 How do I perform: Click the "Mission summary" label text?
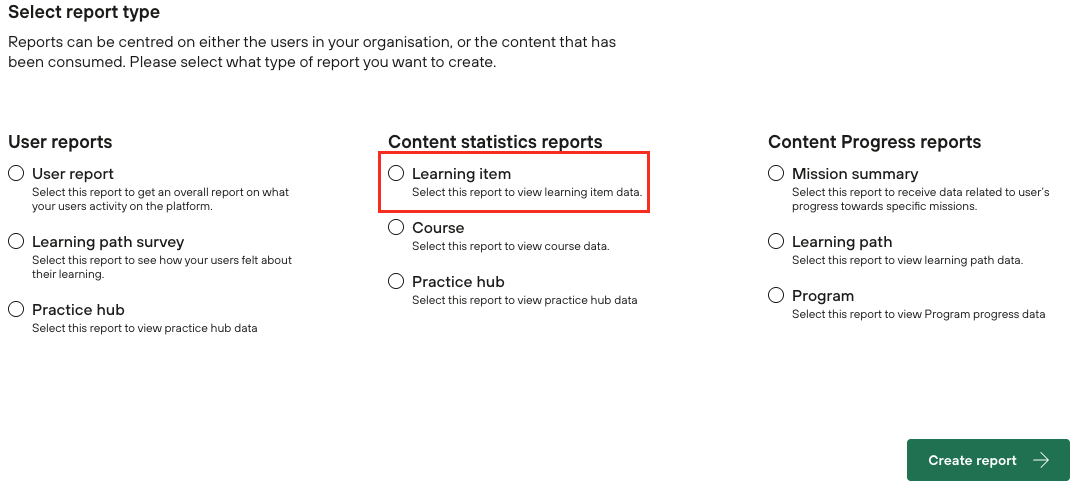(x=854, y=174)
